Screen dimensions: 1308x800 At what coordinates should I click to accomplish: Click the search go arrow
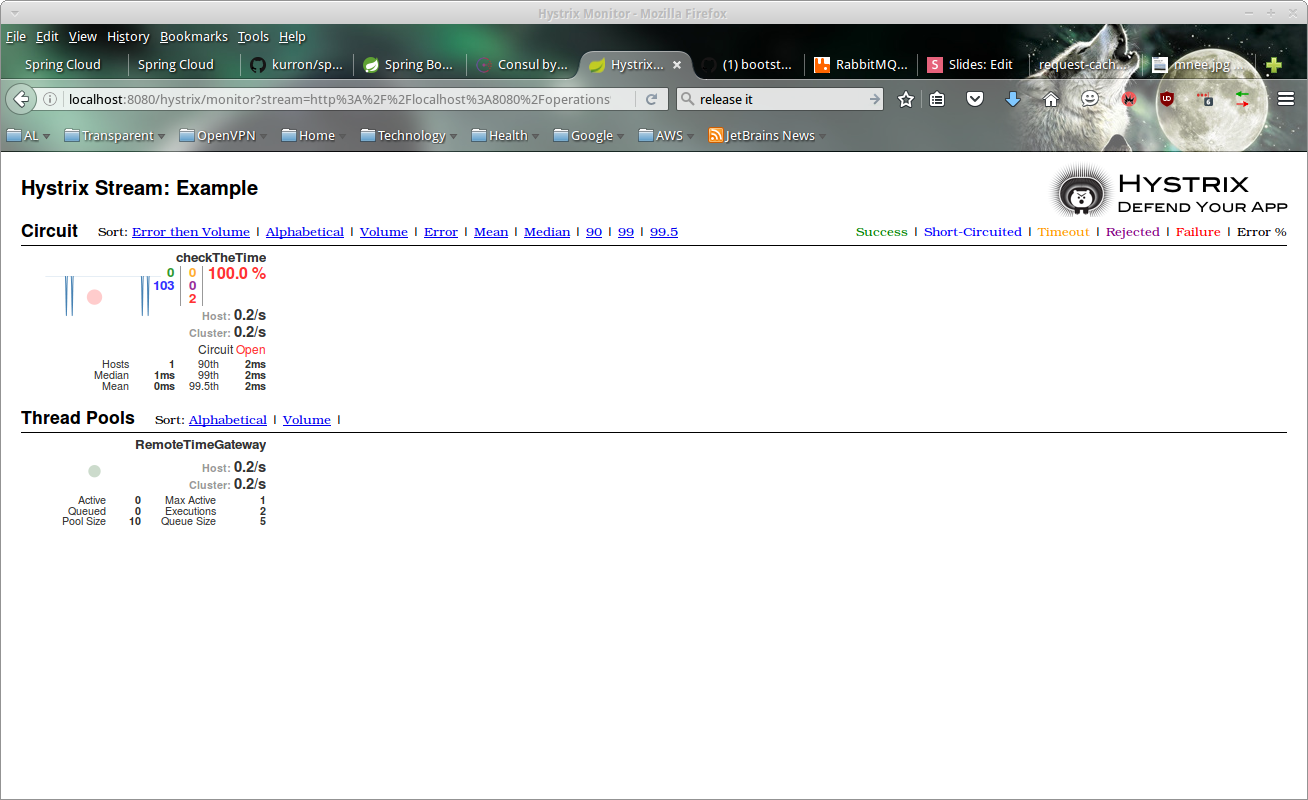tap(874, 99)
